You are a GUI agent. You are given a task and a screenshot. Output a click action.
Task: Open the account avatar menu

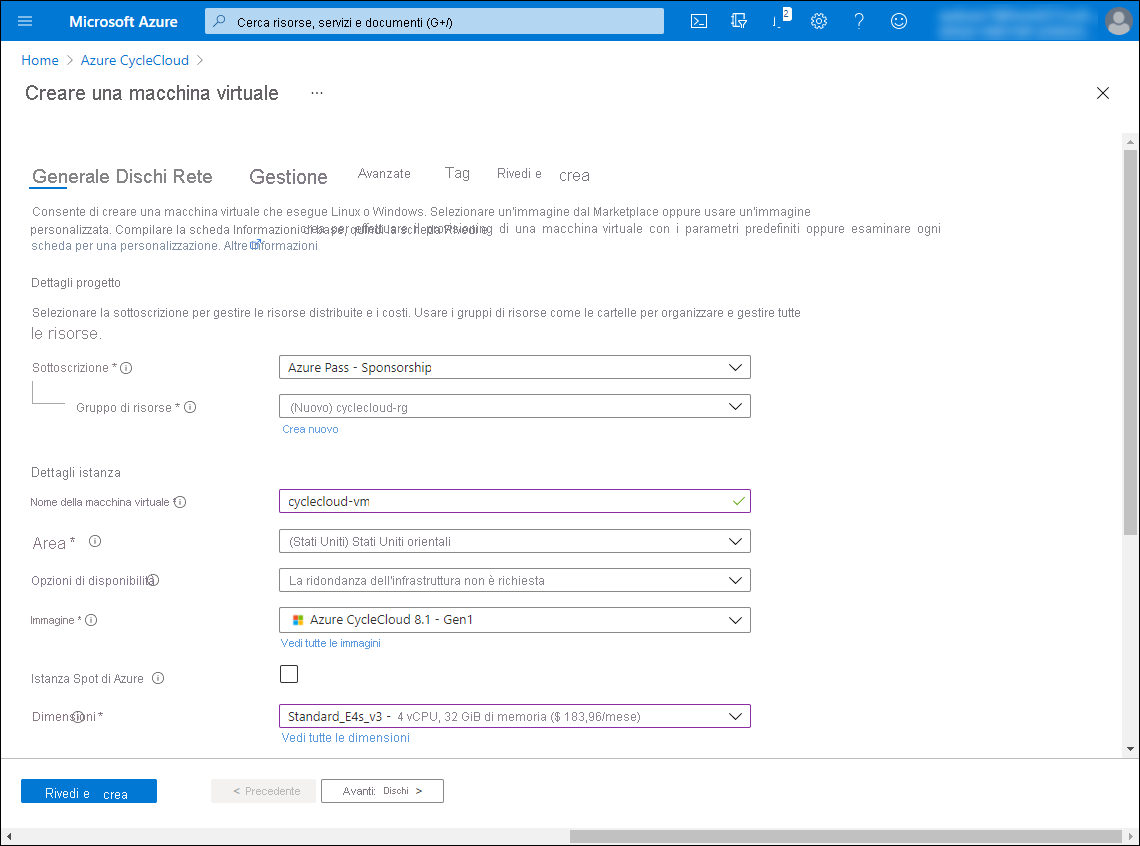pyautogui.click(x=1119, y=20)
